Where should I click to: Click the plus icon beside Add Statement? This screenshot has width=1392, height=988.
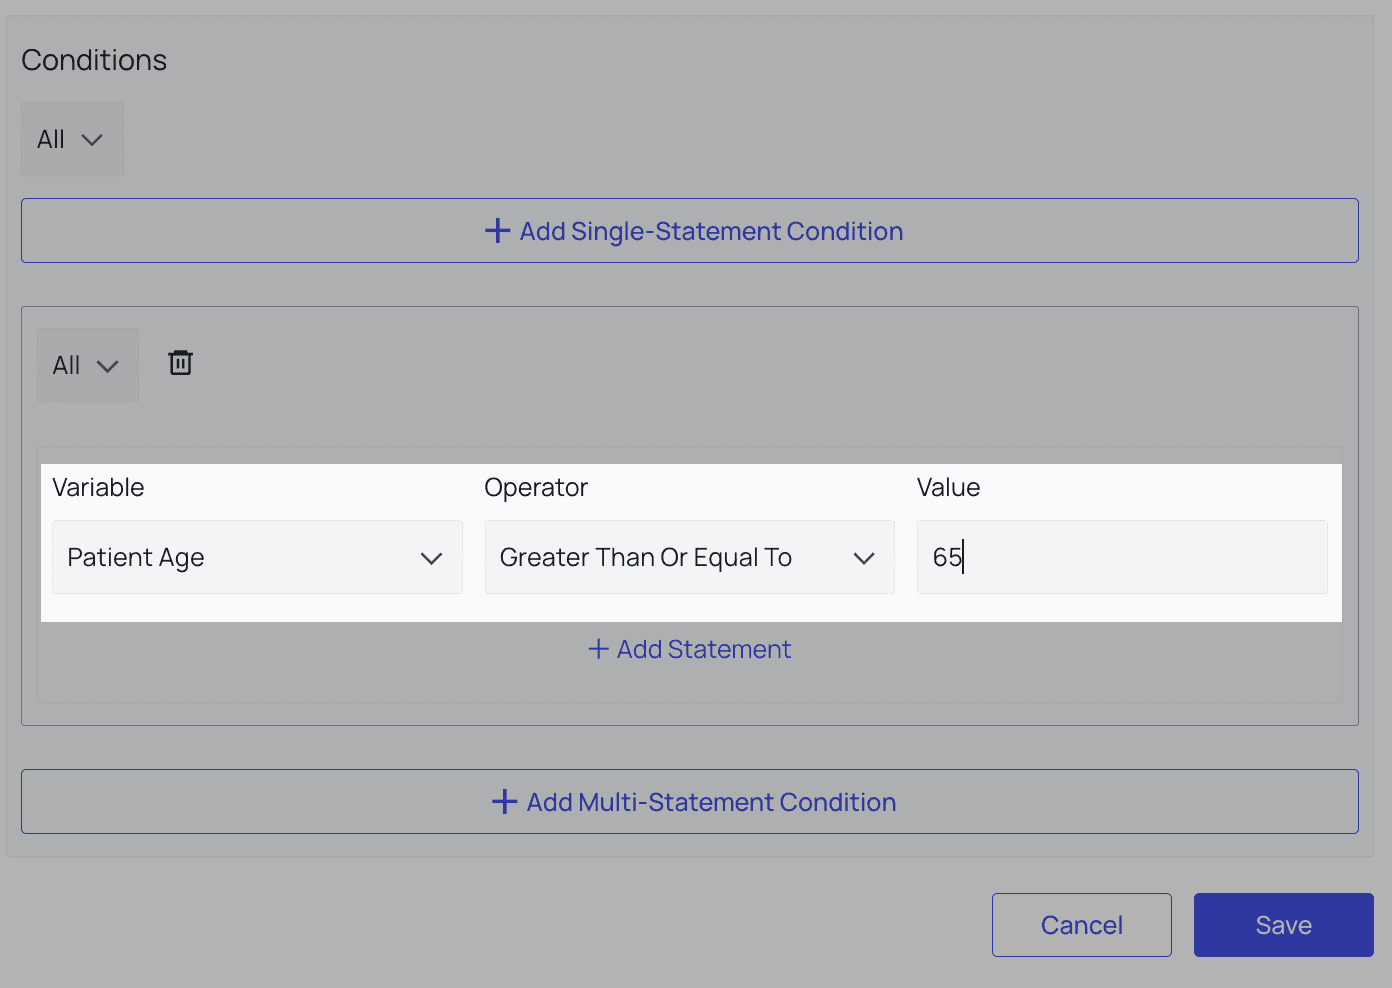pyautogui.click(x=599, y=649)
